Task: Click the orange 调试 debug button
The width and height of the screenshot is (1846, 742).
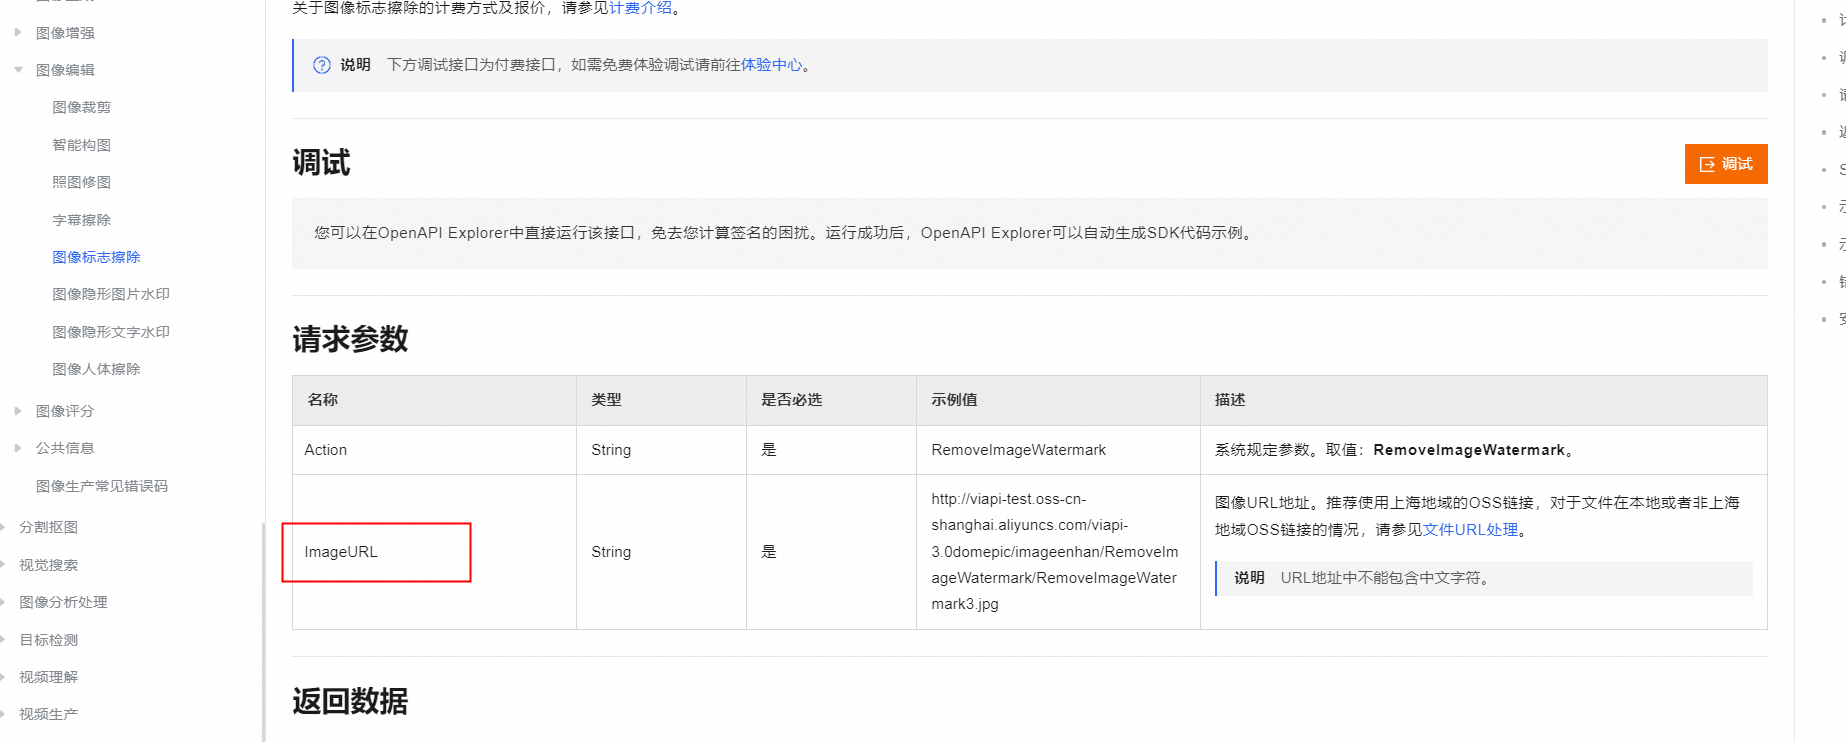Action: (1726, 164)
